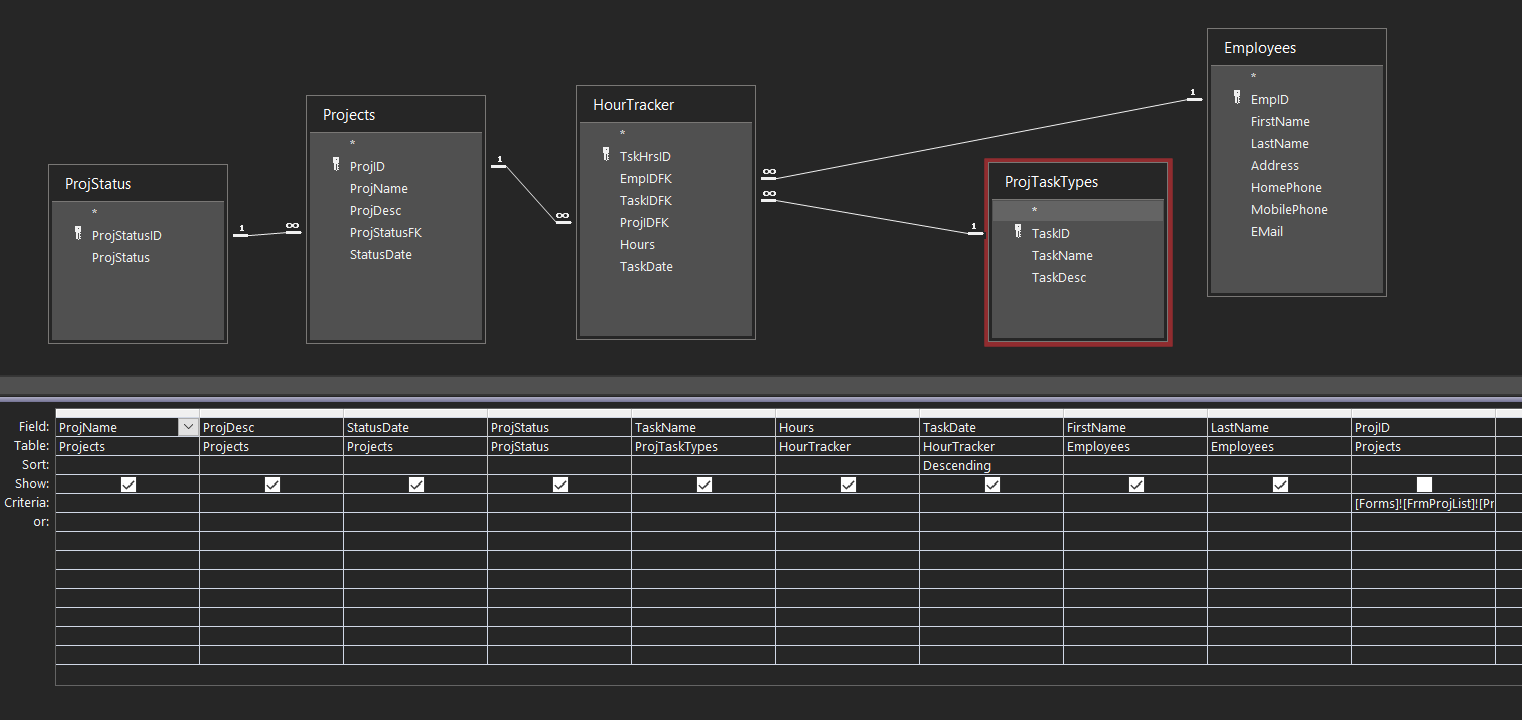Click the column selector bar above LastName
1522x720 pixels.
(1280, 413)
